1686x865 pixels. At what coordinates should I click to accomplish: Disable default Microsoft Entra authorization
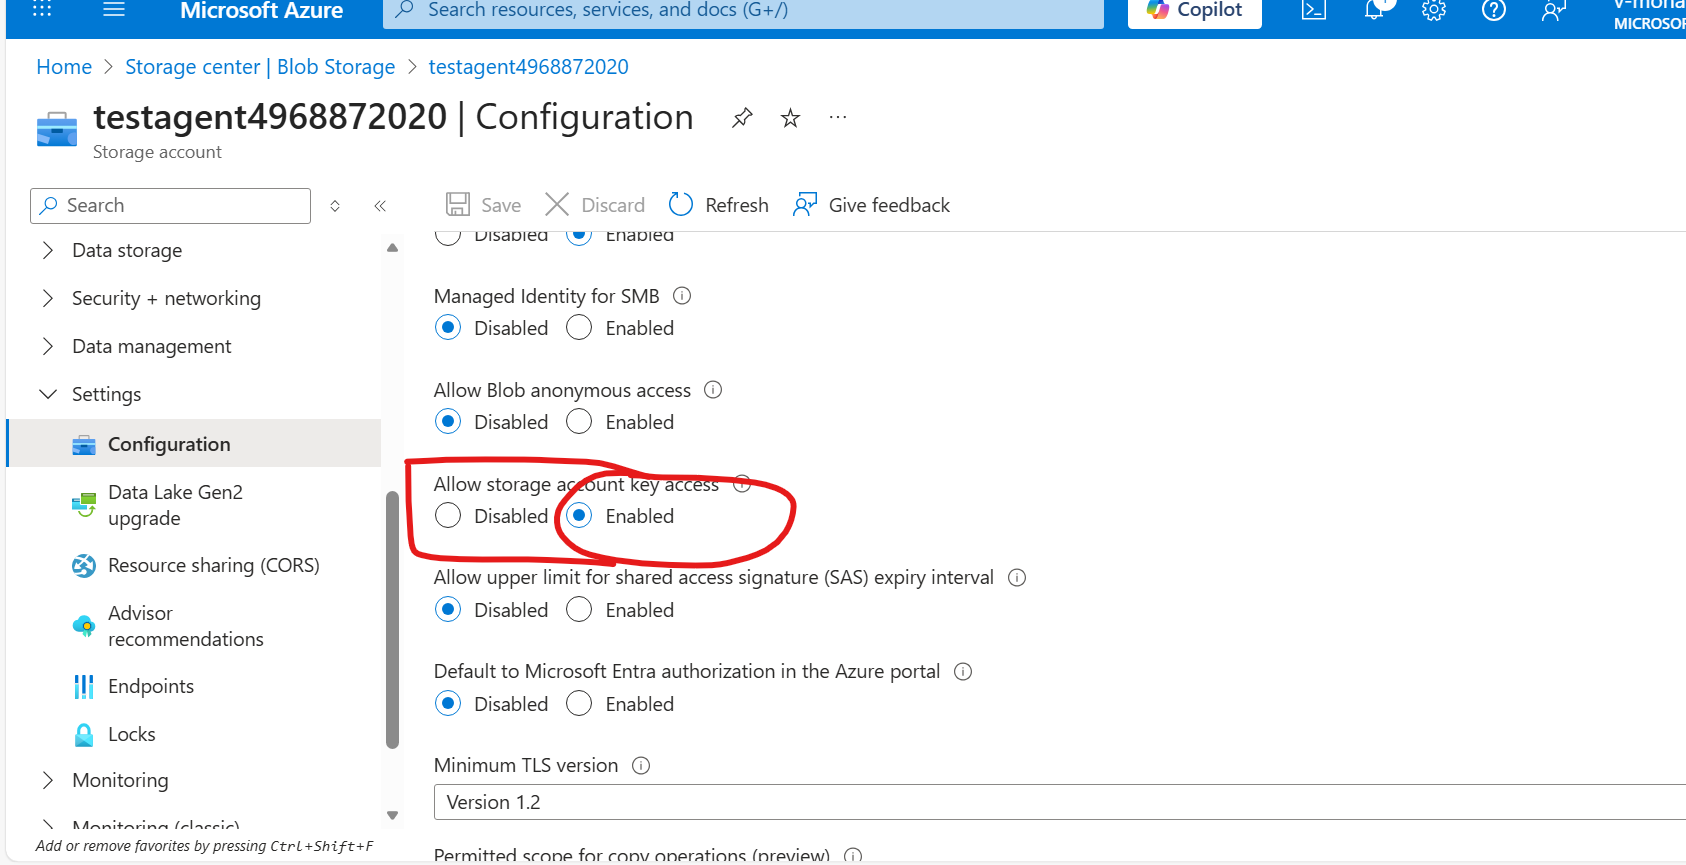click(448, 704)
